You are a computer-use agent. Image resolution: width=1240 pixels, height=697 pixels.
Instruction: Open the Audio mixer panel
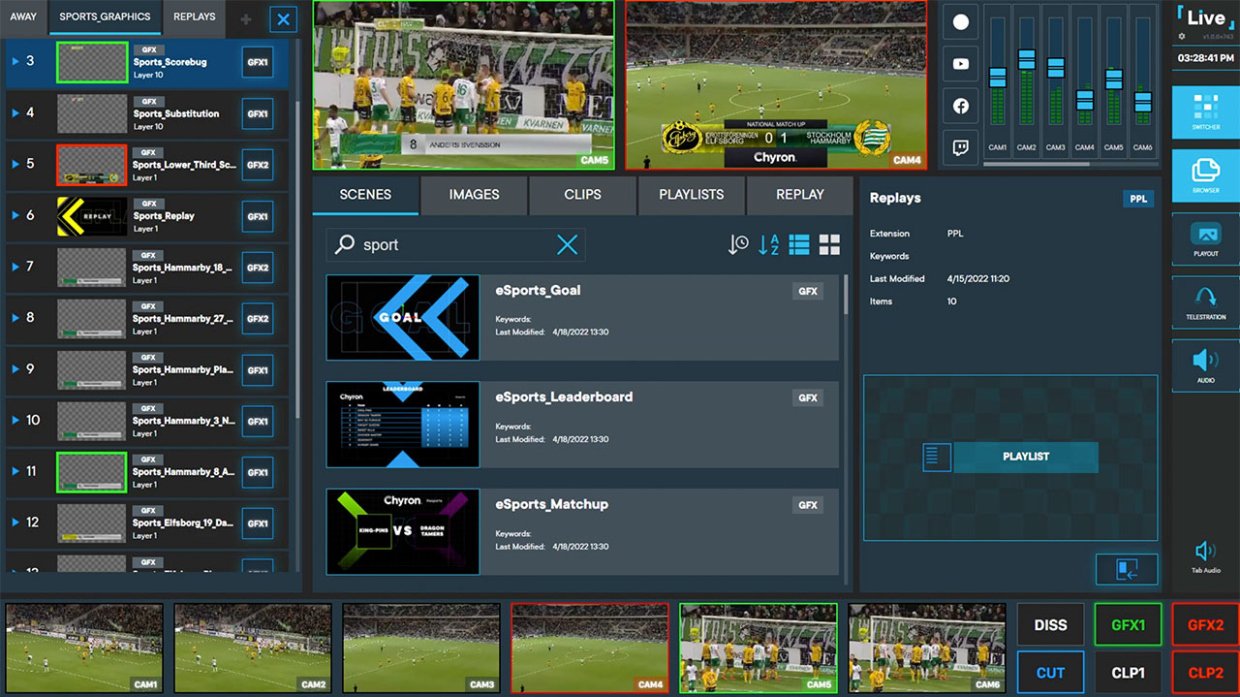coord(1205,365)
